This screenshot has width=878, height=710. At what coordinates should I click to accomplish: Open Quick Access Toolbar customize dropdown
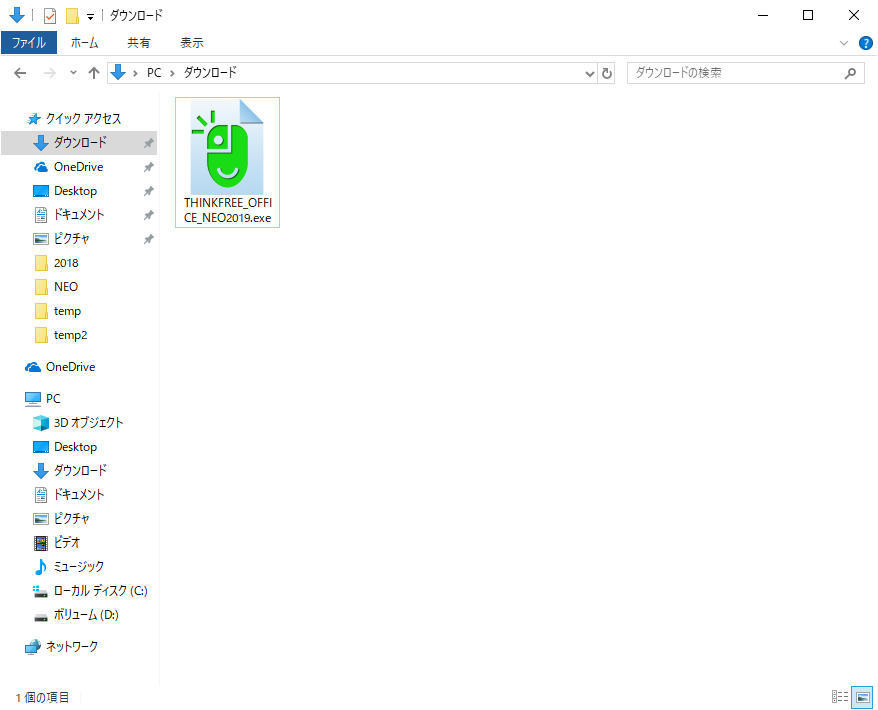[x=90, y=17]
